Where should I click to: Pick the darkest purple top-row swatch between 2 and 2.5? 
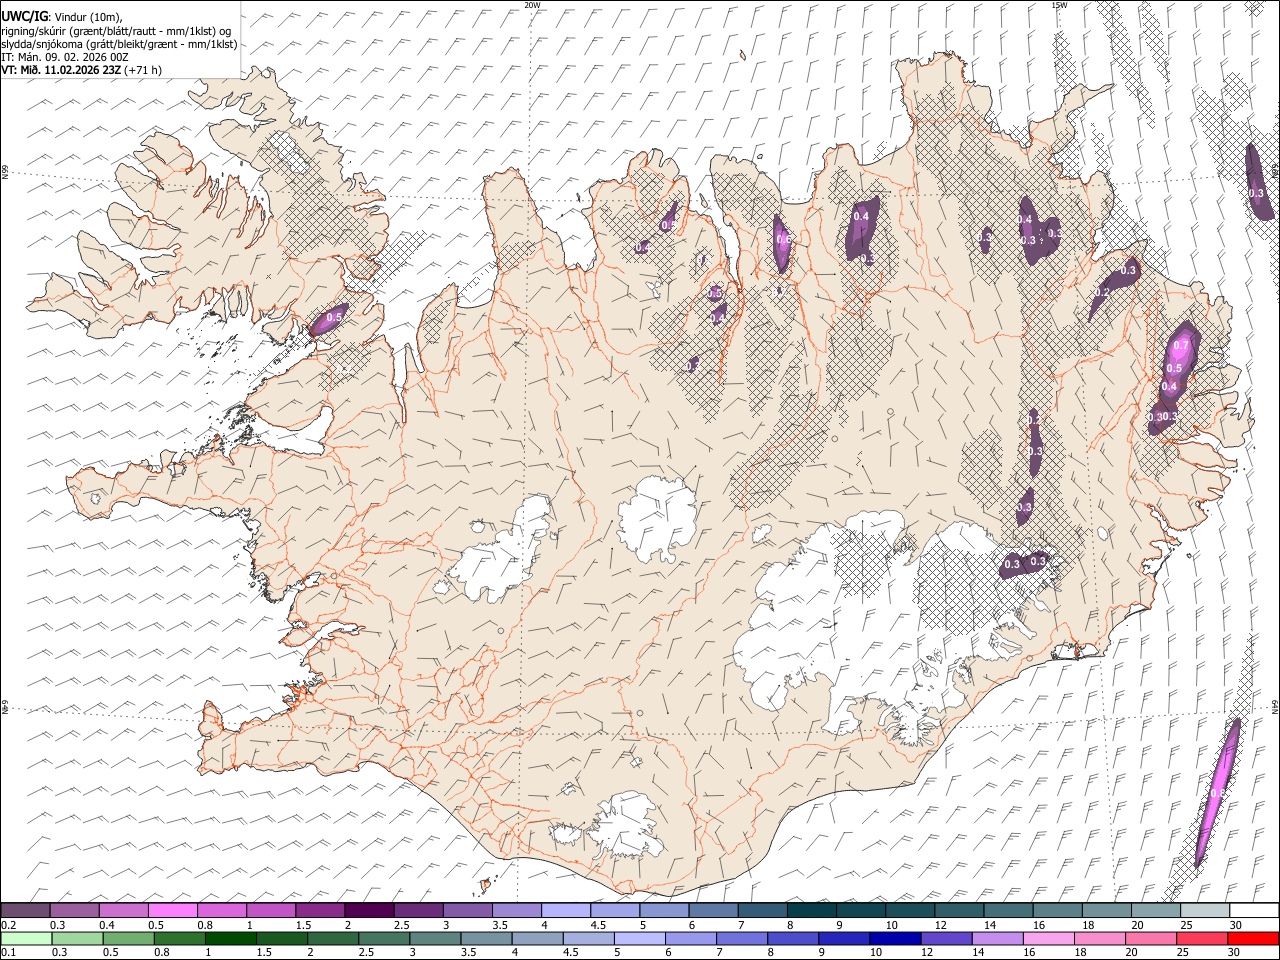pyautogui.click(x=369, y=911)
